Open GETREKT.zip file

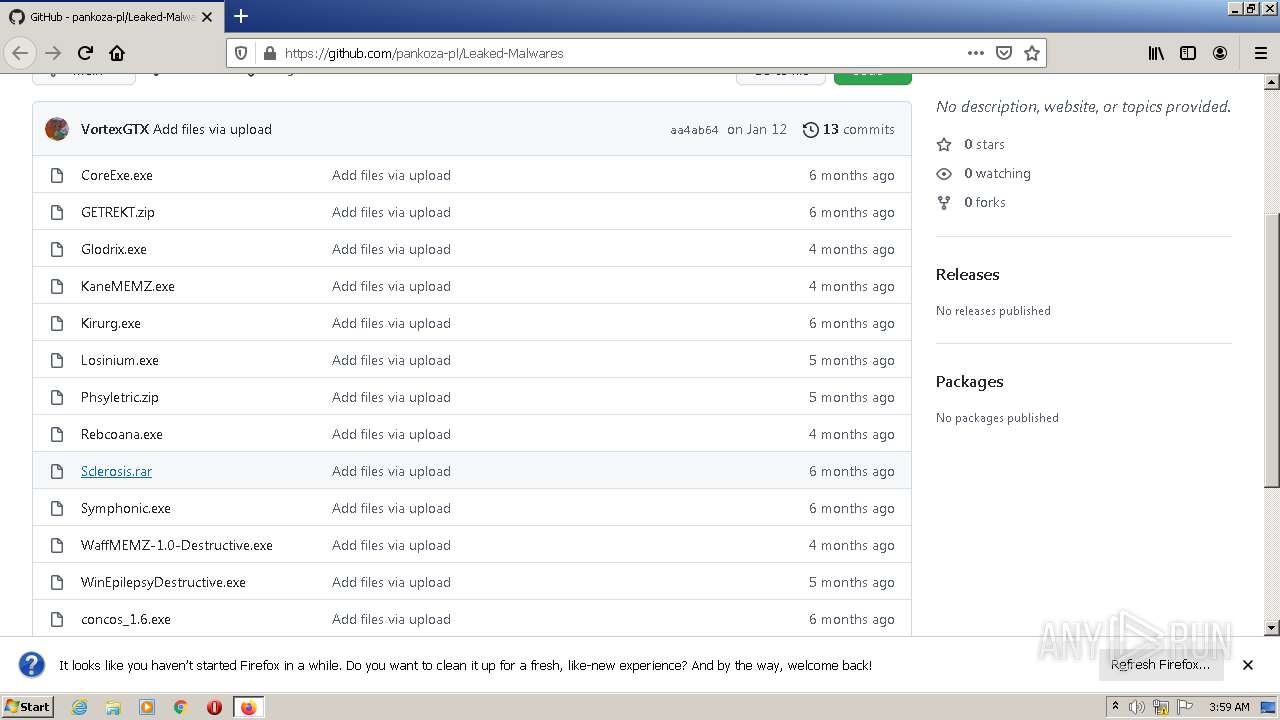click(118, 212)
